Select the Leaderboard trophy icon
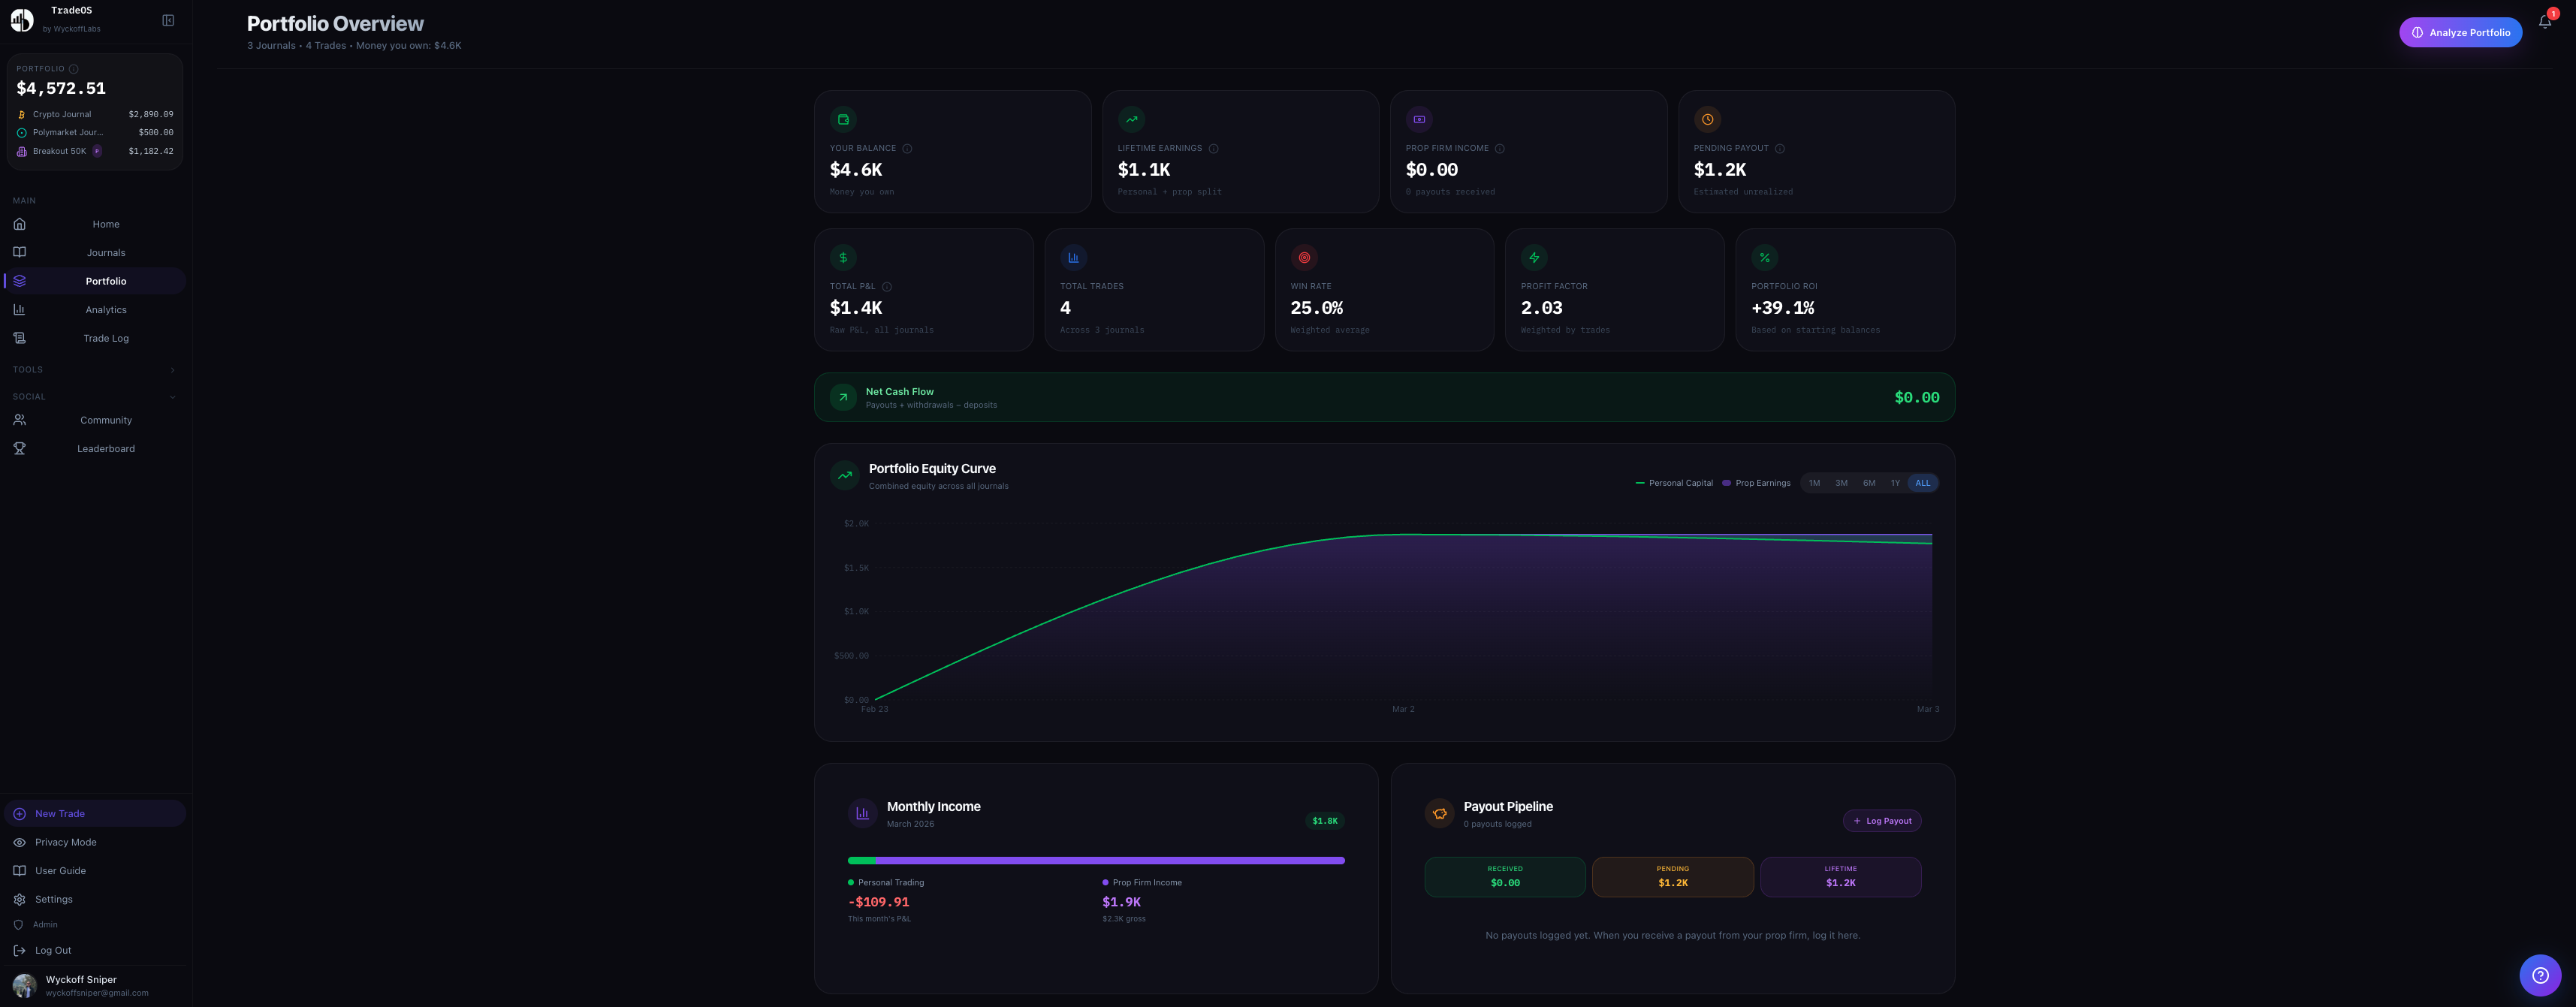Viewport: 2576px width, 1007px height. coord(20,448)
